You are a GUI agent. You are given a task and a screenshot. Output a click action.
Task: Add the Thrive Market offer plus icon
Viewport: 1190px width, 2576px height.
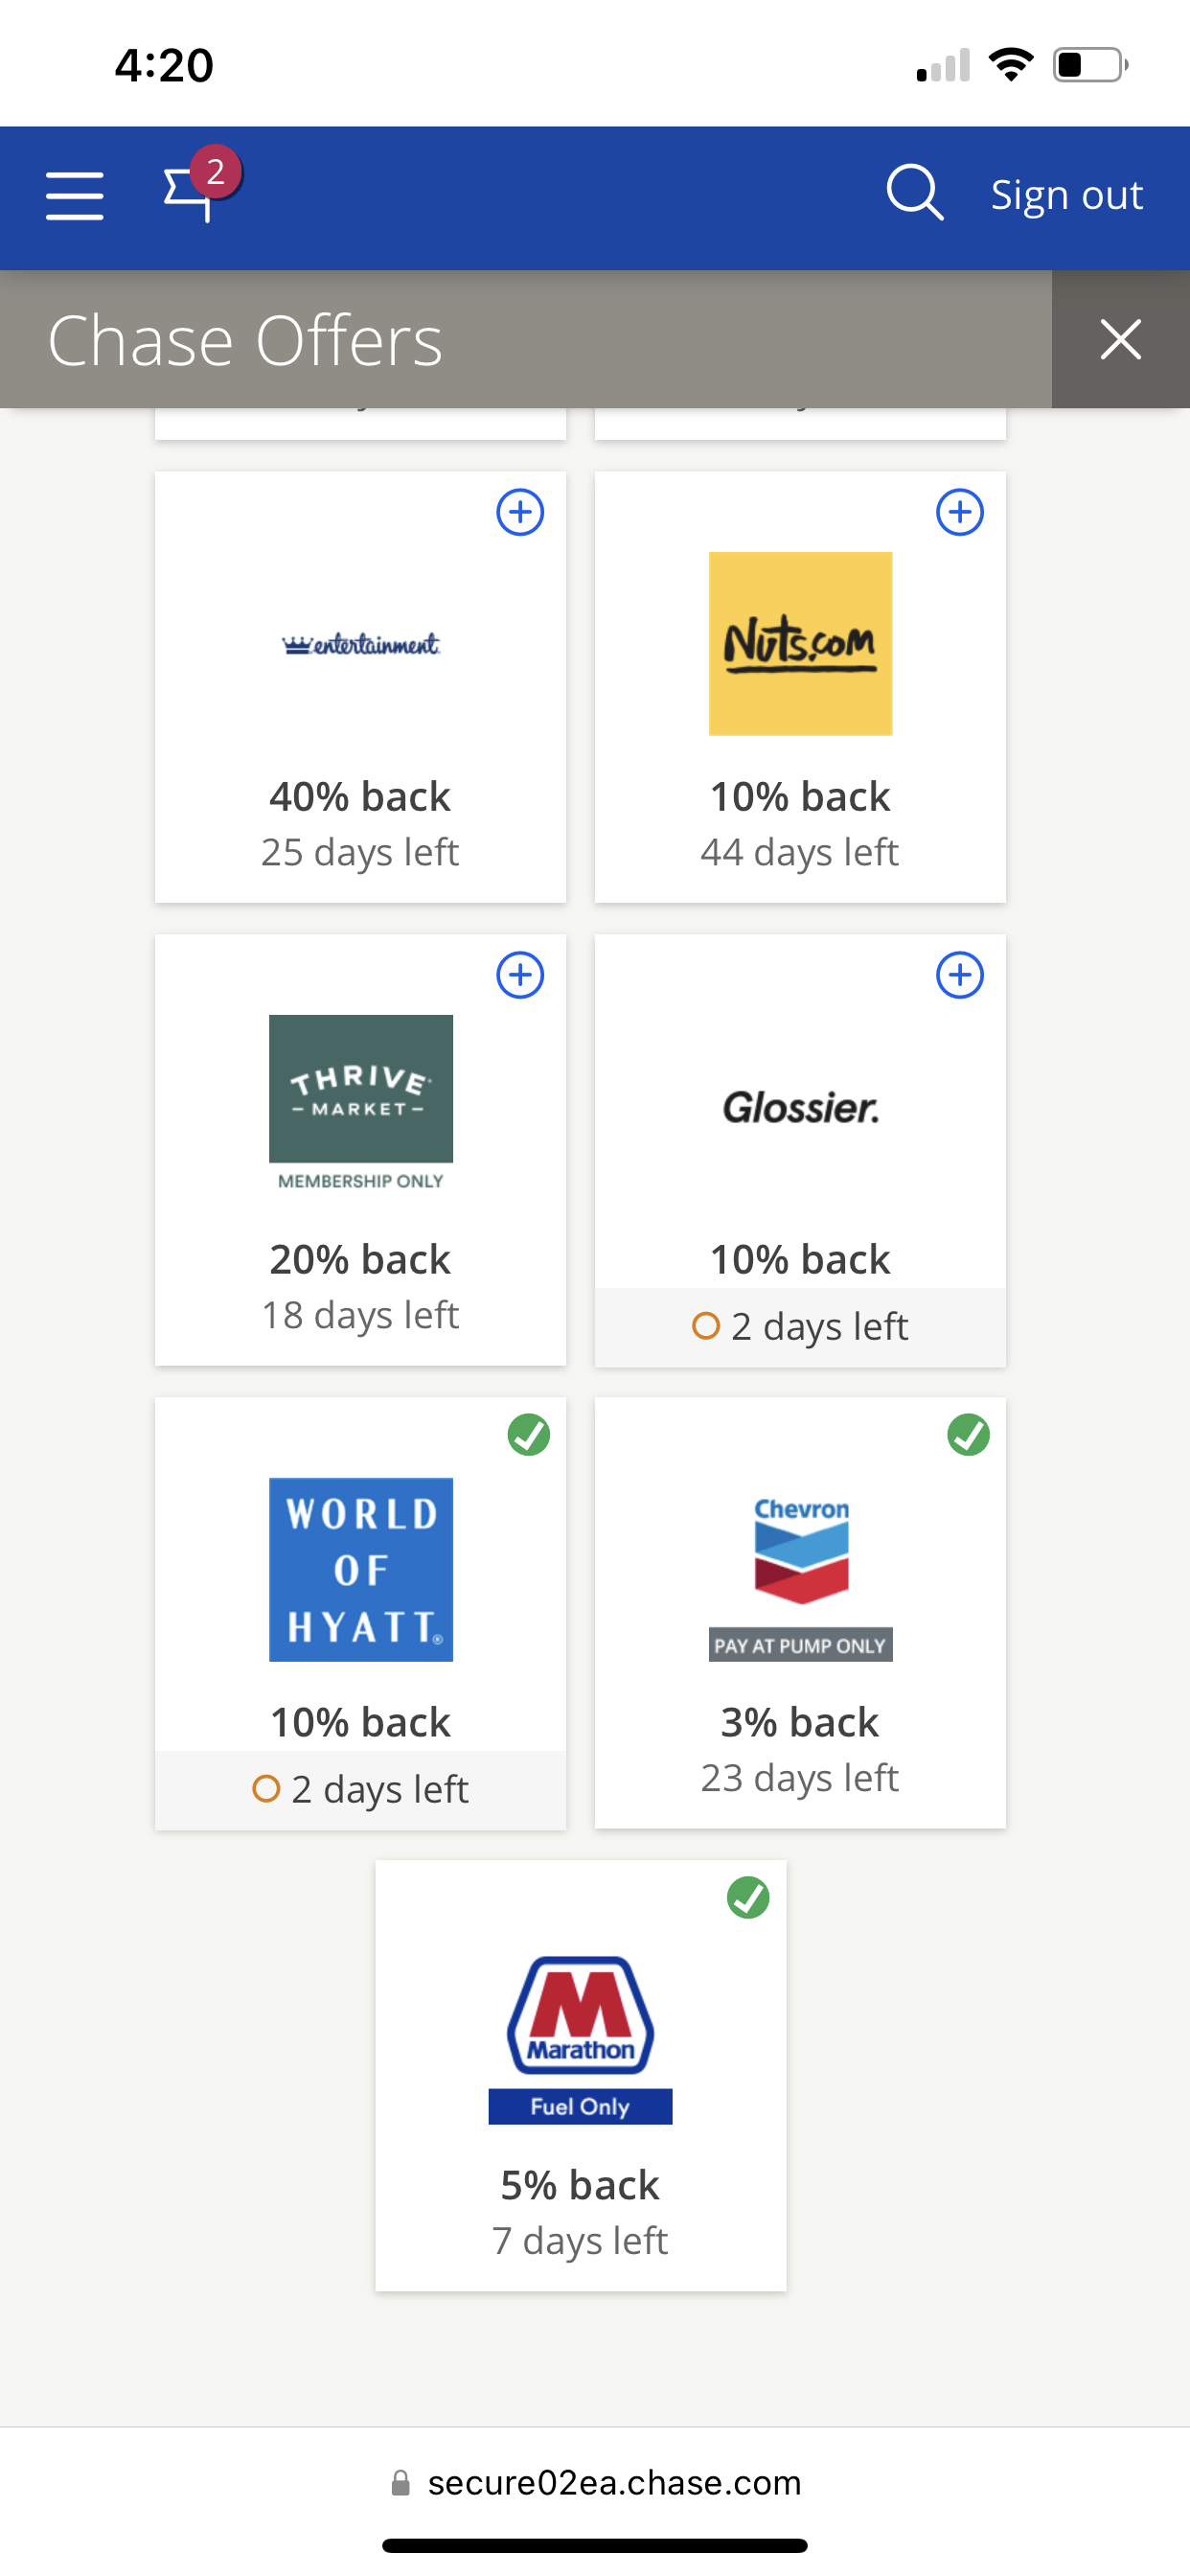tap(520, 975)
